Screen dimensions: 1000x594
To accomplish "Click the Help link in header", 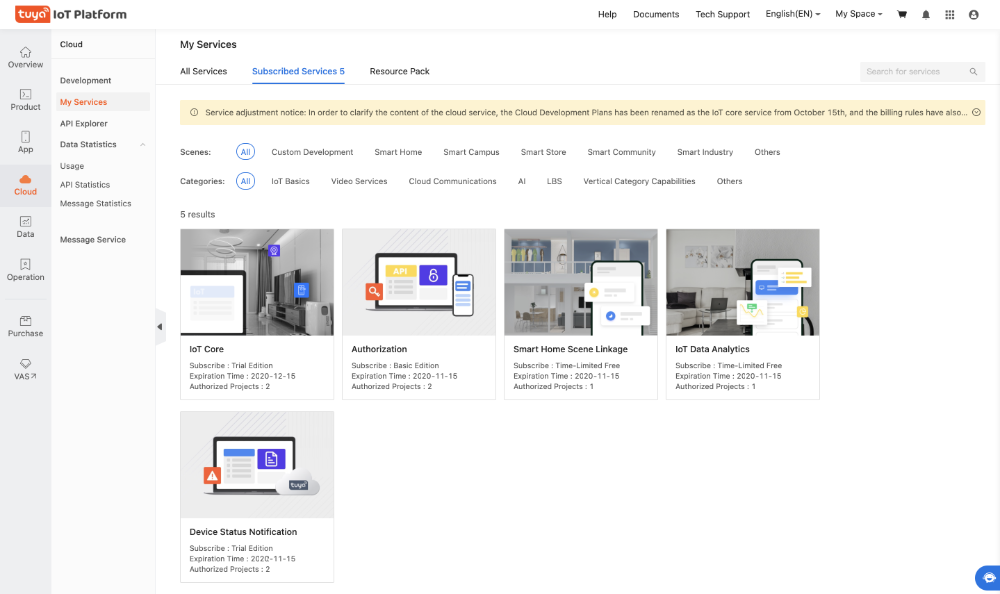I will pyautogui.click(x=607, y=14).
